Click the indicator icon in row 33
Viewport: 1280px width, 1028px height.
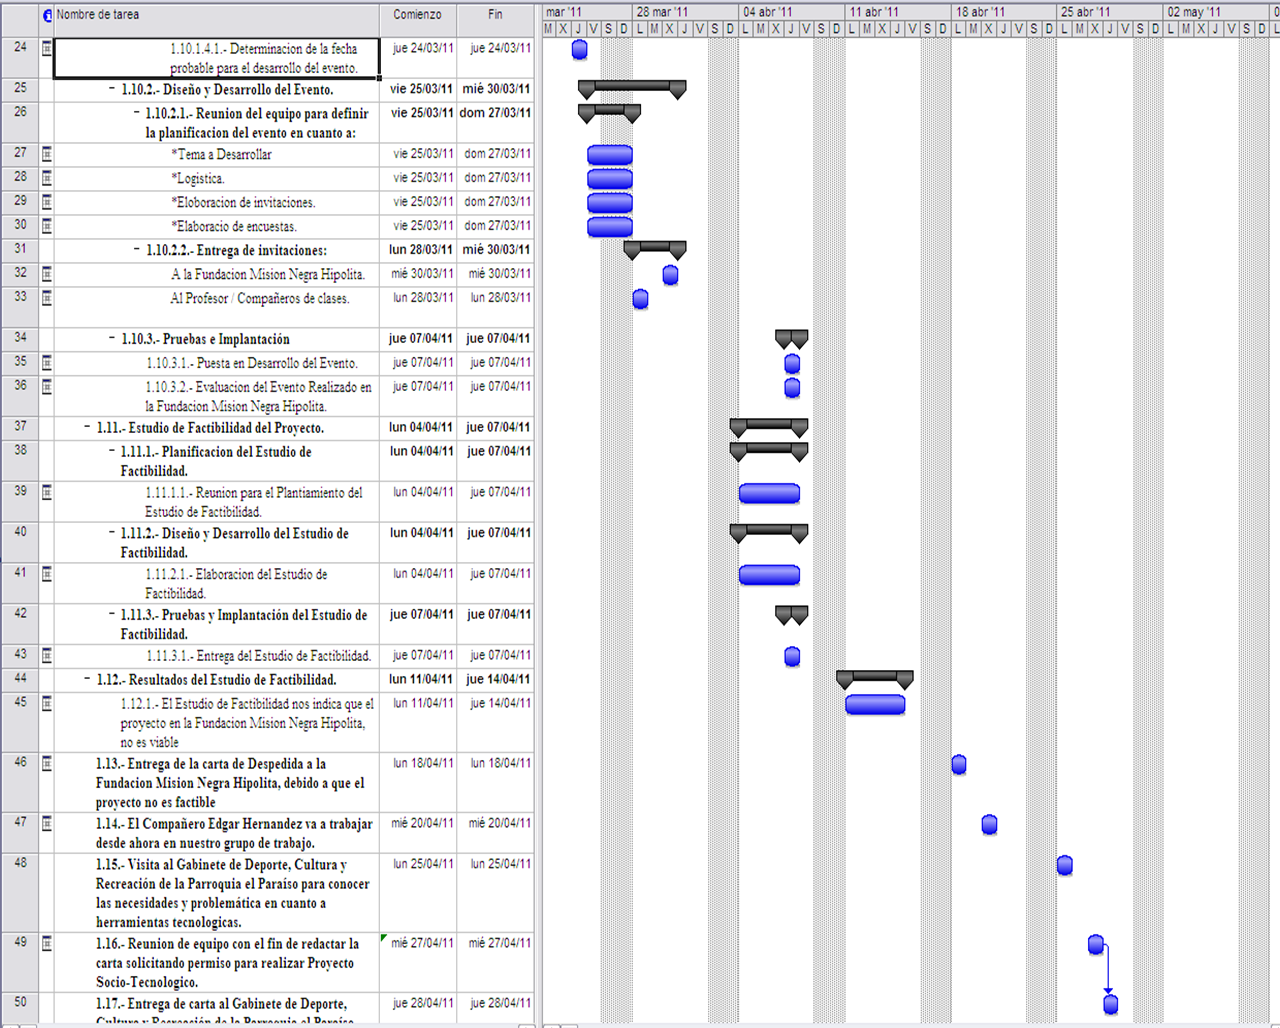click(x=46, y=298)
